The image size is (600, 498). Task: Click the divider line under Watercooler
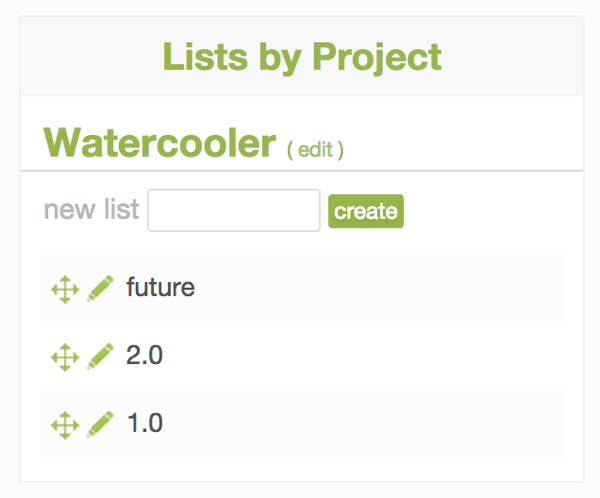[x=450, y=171]
